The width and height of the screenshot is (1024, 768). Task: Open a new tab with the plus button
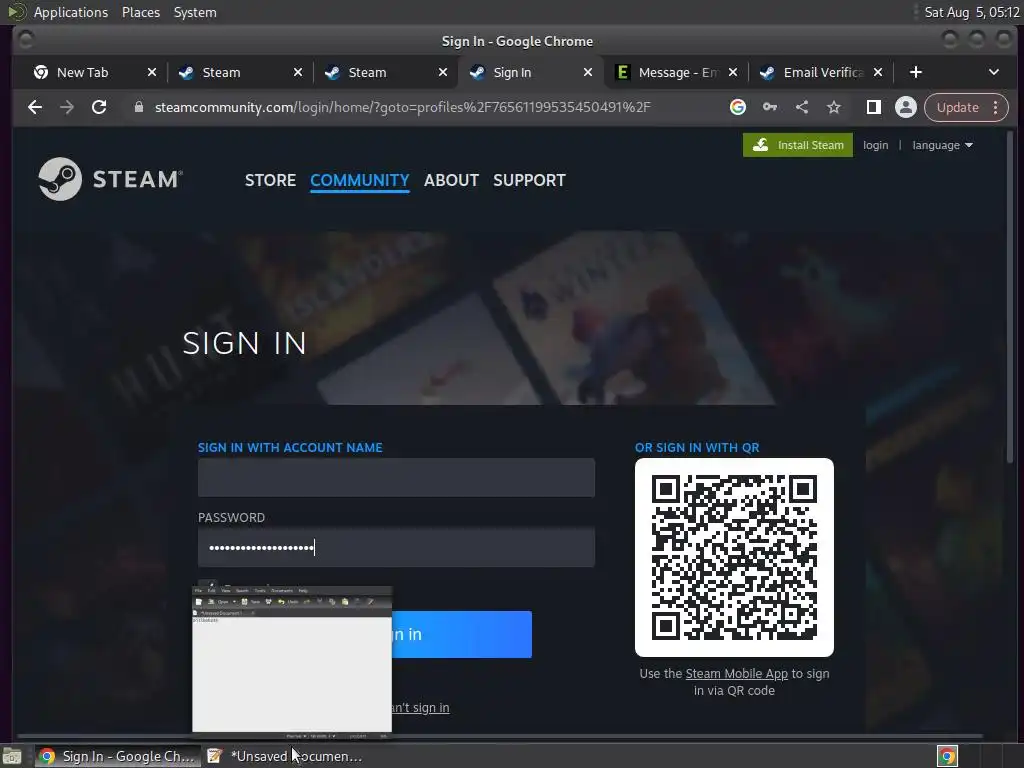916,72
